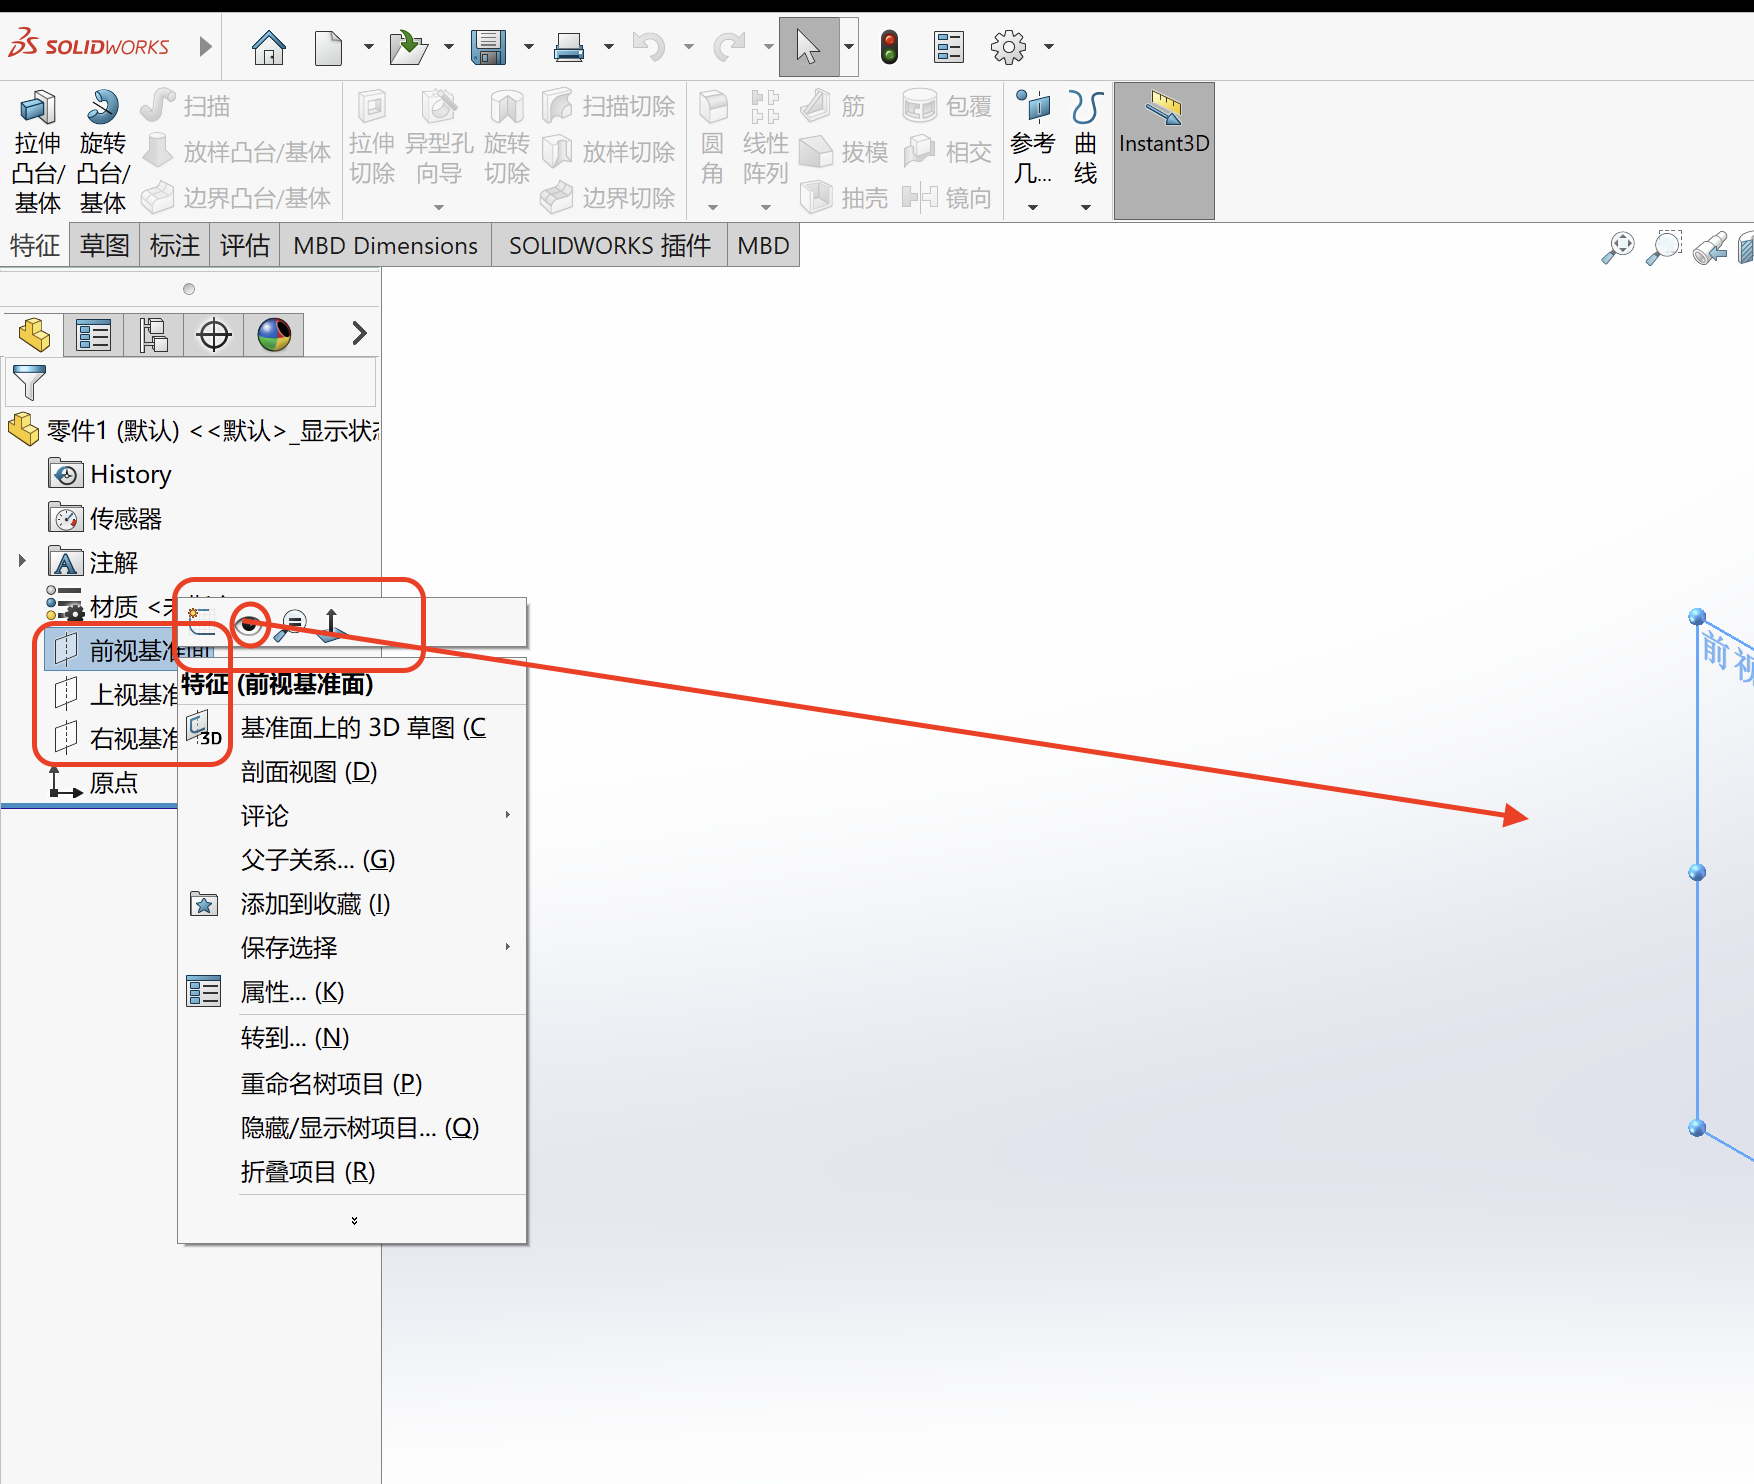Switch to the 草图 tab
This screenshot has width=1754, height=1484.
[x=104, y=246]
